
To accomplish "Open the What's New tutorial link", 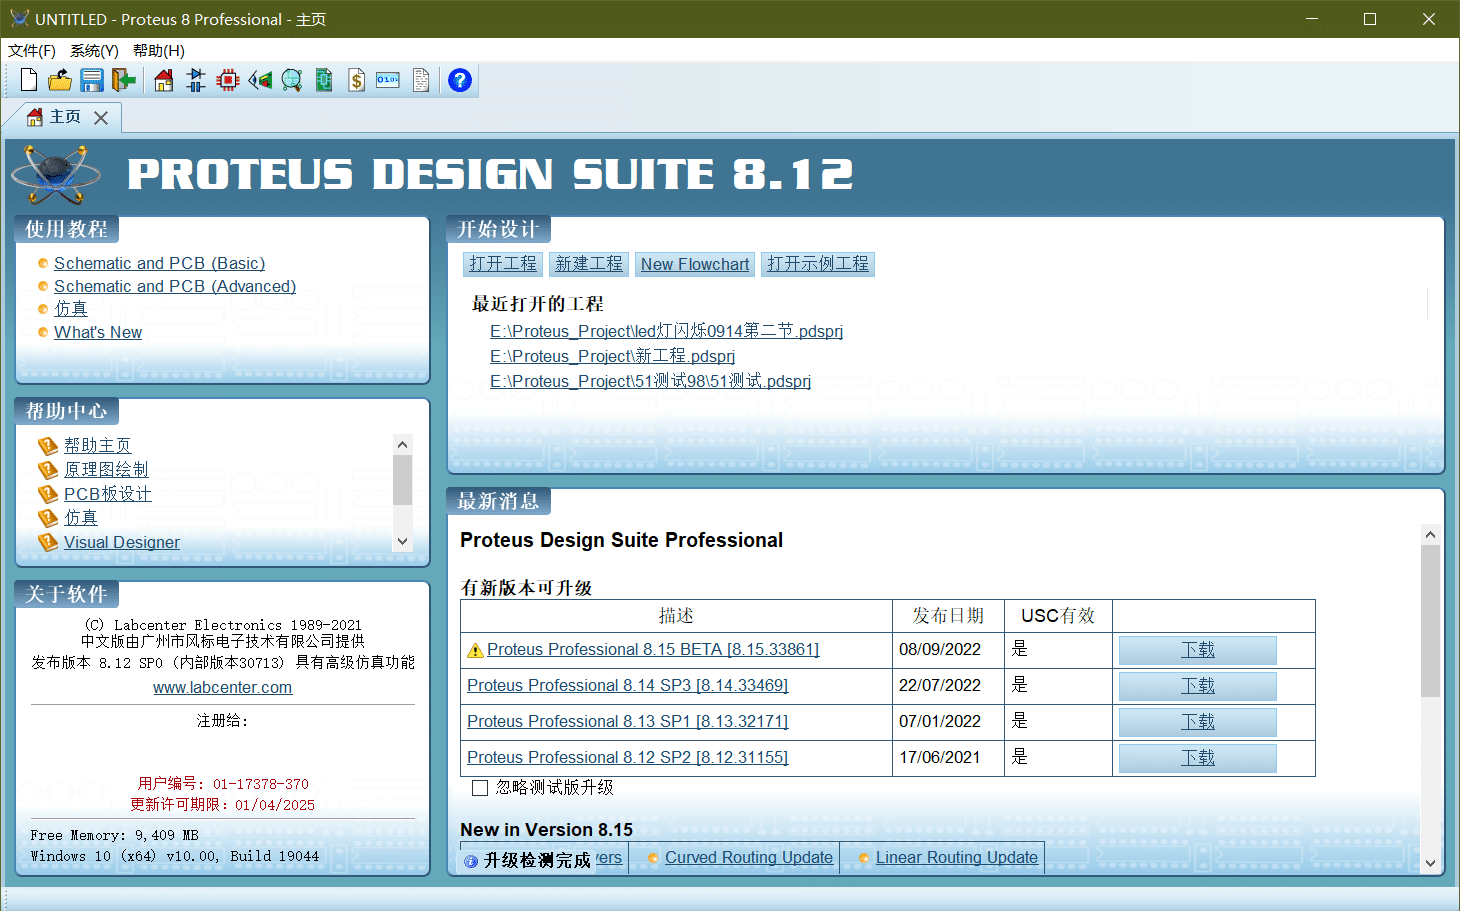I will pyautogui.click(x=98, y=332).
